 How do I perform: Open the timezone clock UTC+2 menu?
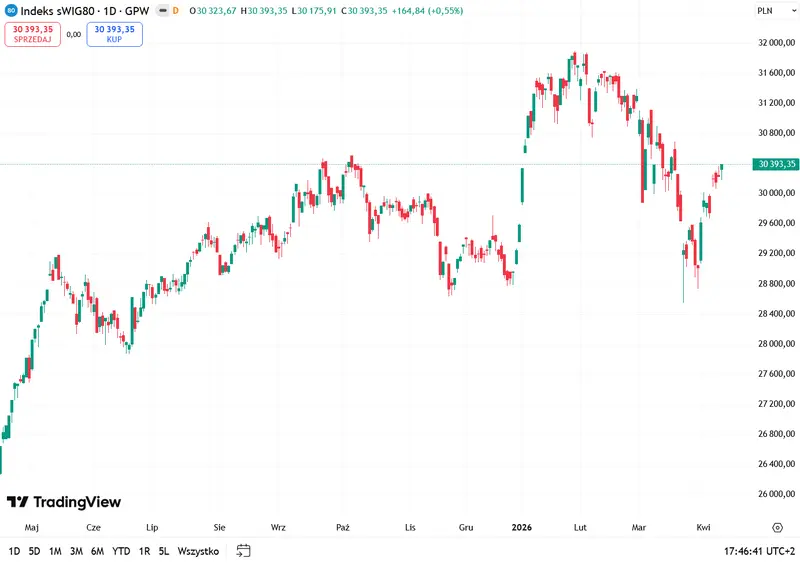point(759,551)
